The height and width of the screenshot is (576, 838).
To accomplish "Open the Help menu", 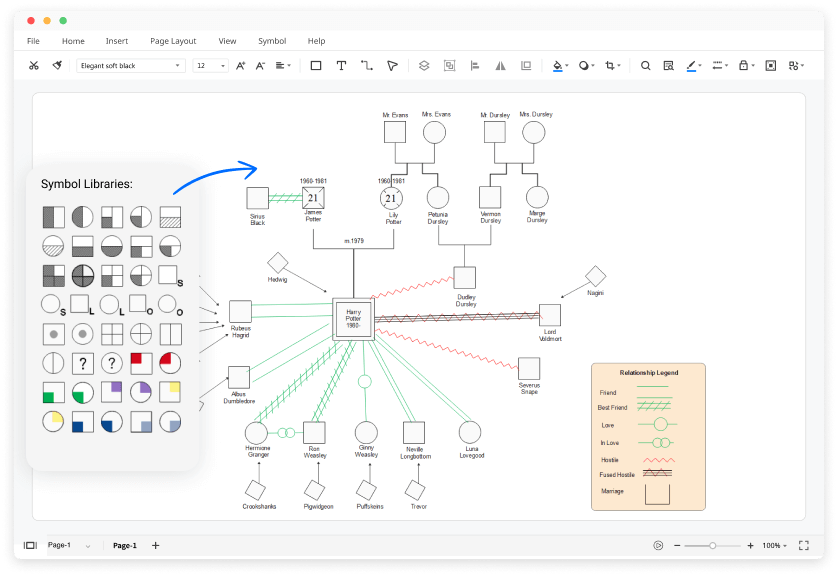I will [316, 41].
